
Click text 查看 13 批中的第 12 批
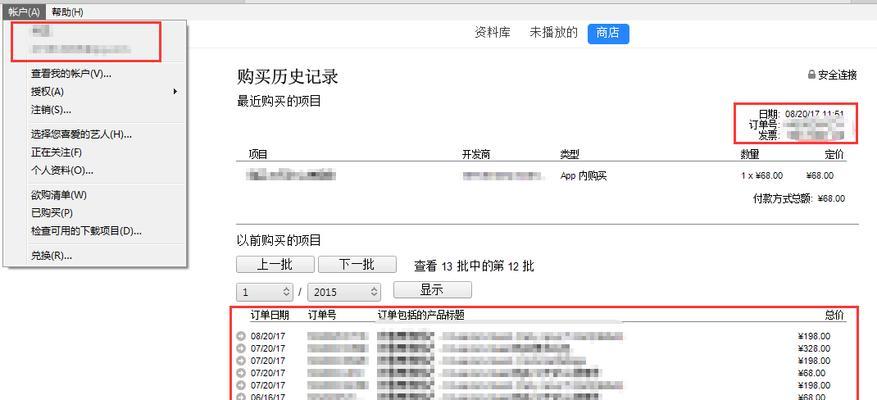pos(474,266)
